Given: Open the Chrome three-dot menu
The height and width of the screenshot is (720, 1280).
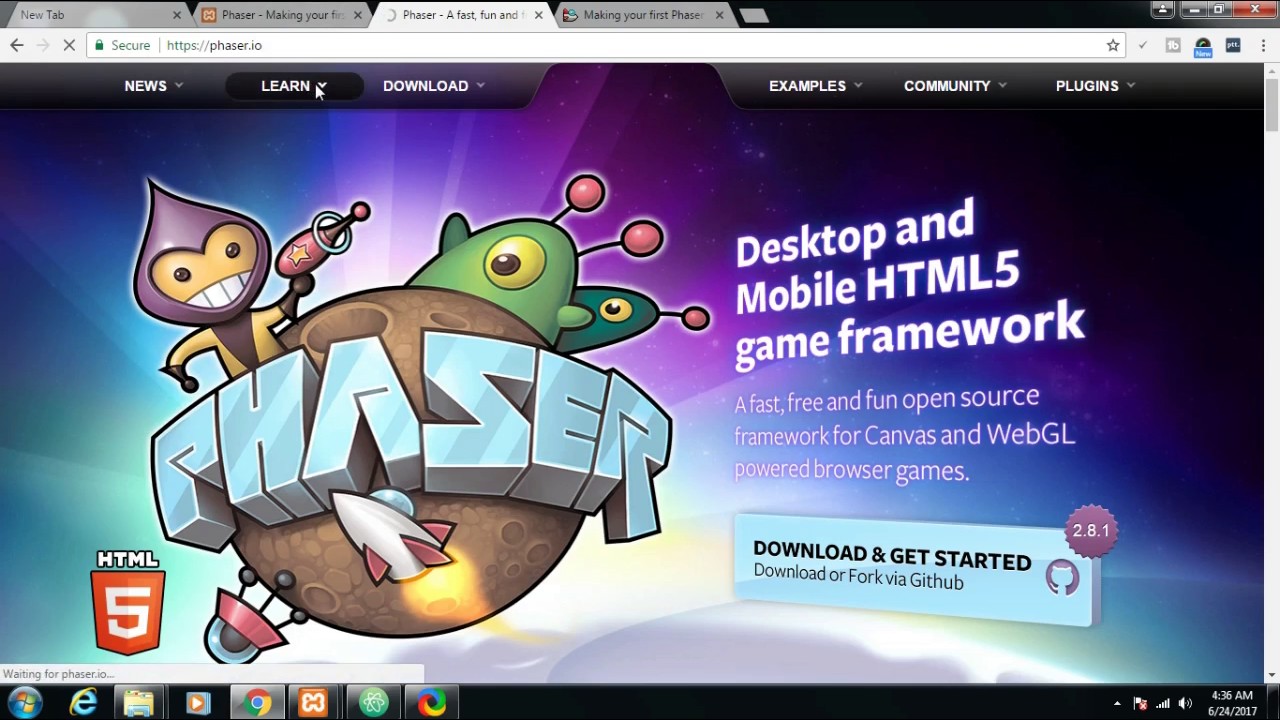Looking at the screenshot, I should (1262, 45).
